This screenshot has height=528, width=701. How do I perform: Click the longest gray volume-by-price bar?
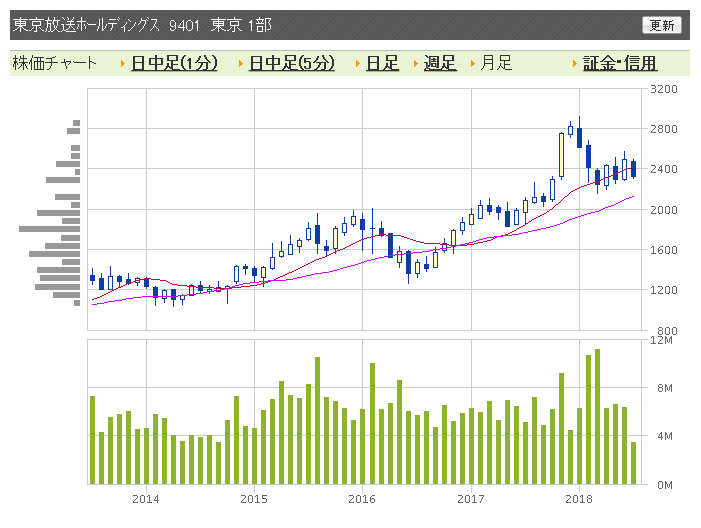pyautogui.click(x=49, y=229)
